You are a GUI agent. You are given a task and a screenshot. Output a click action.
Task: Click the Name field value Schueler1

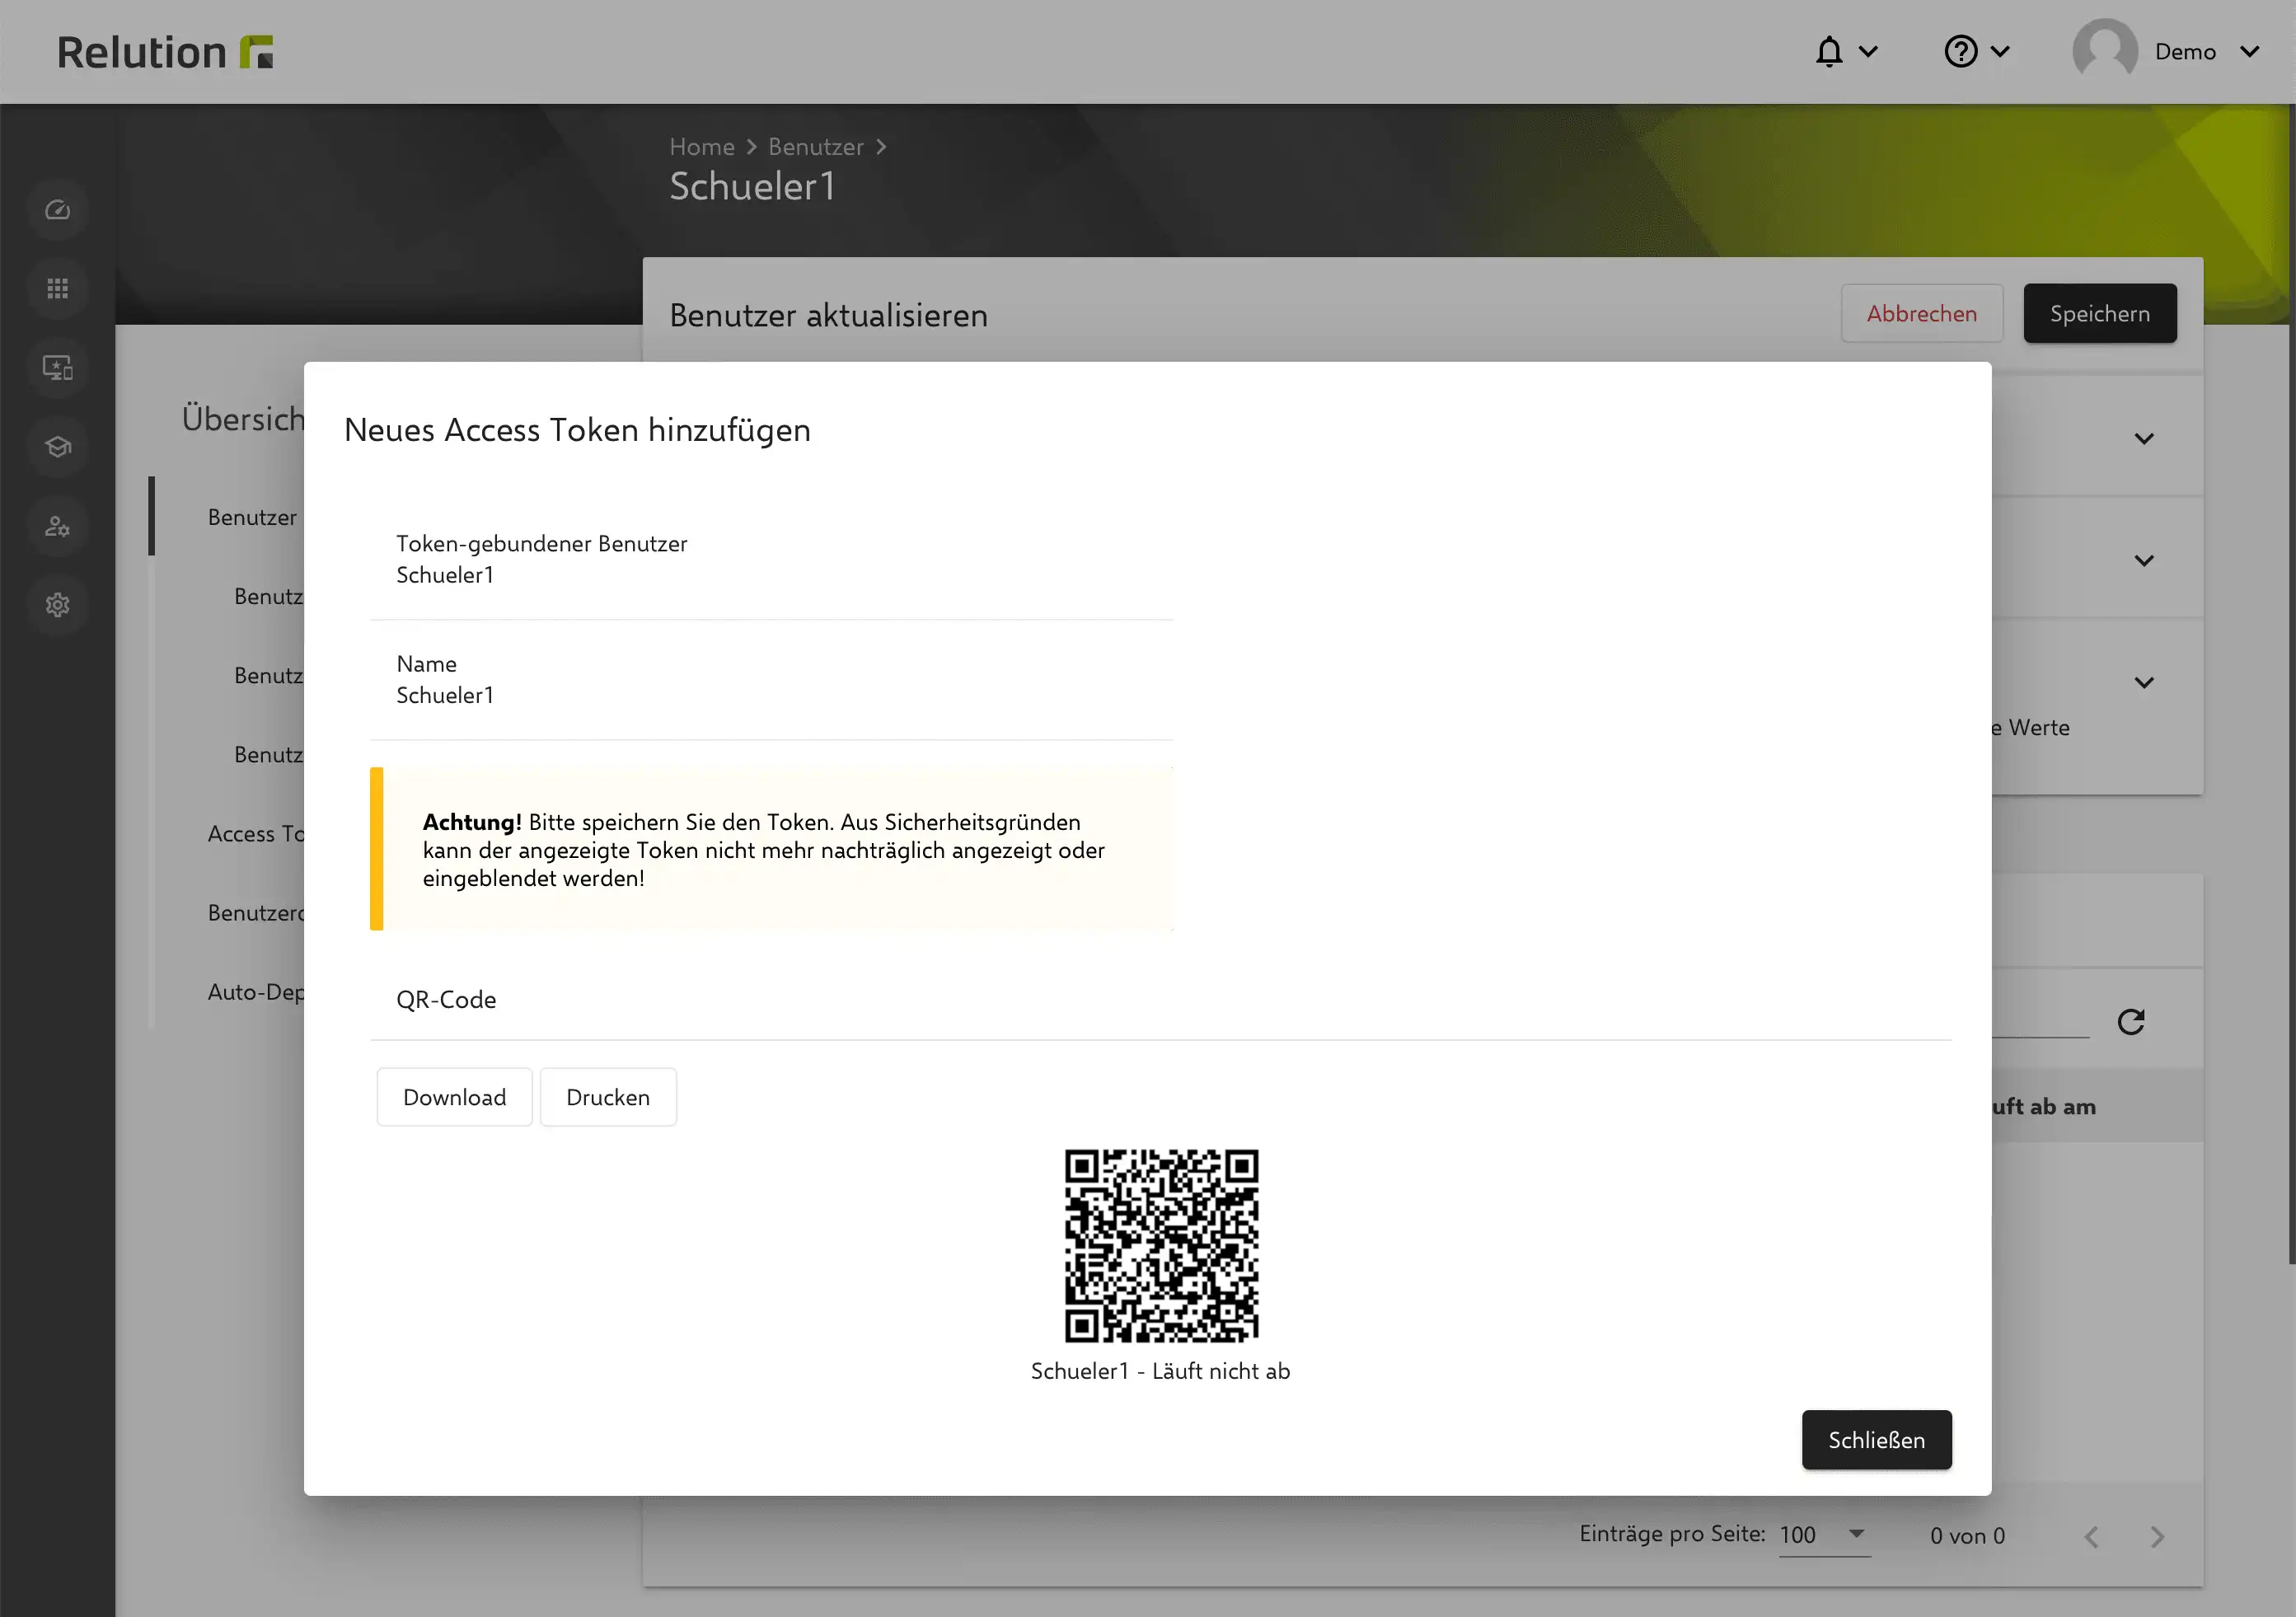(445, 695)
